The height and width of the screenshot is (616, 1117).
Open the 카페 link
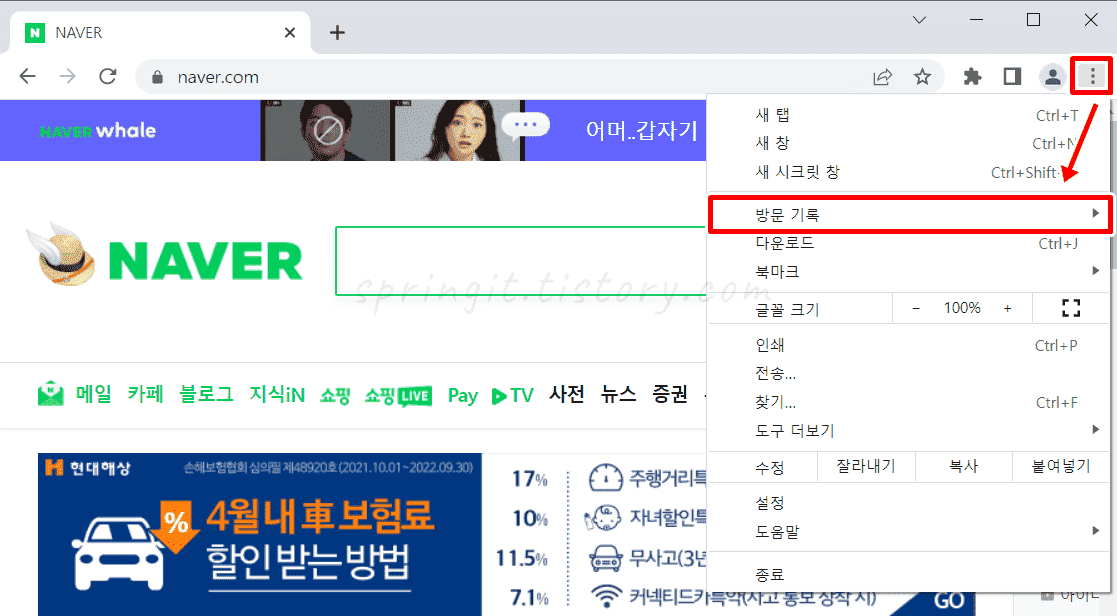coord(145,394)
